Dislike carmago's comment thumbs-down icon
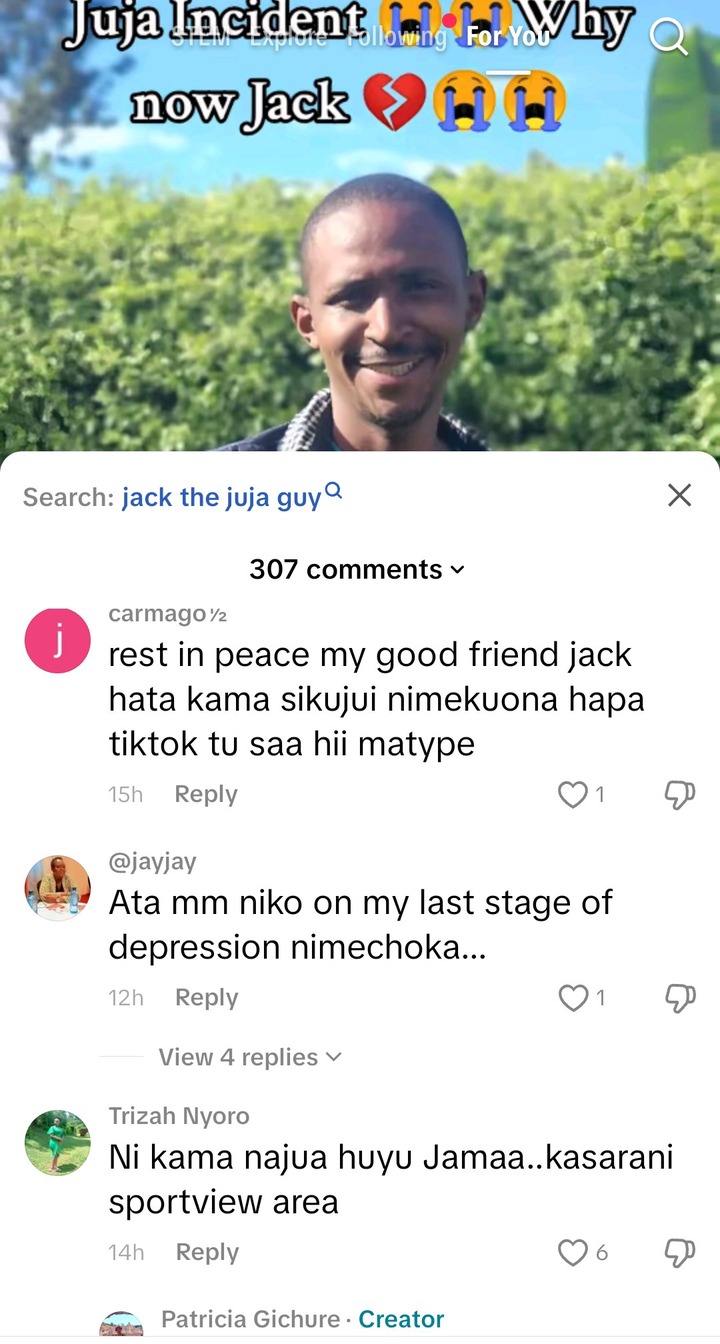Image resolution: width=720 pixels, height=1344 pixels. pos(679,795)
